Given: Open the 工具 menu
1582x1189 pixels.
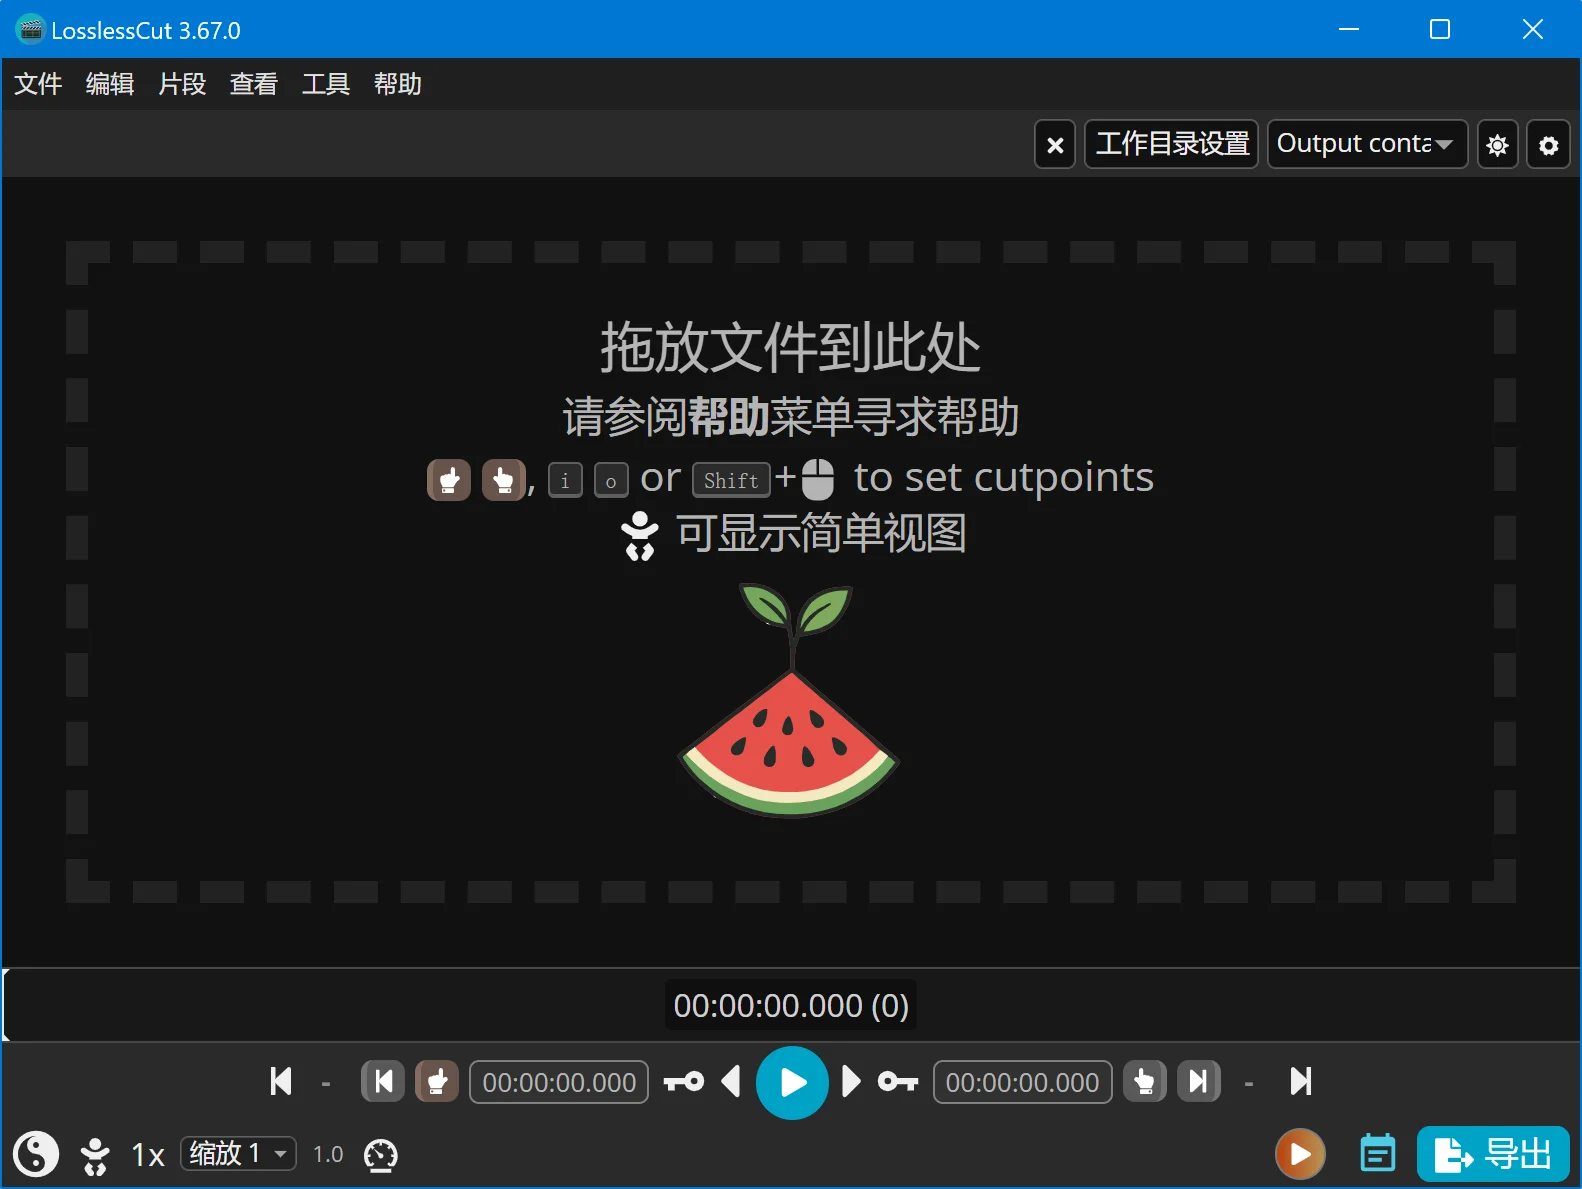Looking at the screenshot, I should coord(326,84).
